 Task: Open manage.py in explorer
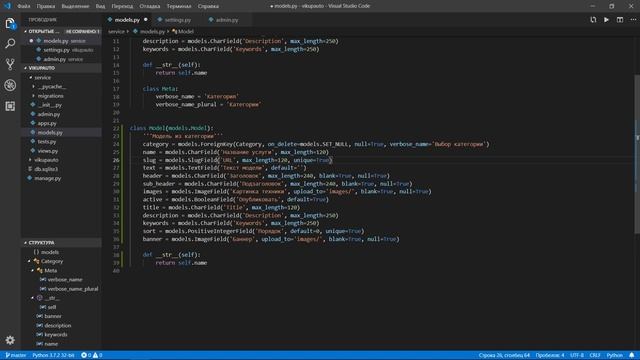coord(48,178)
